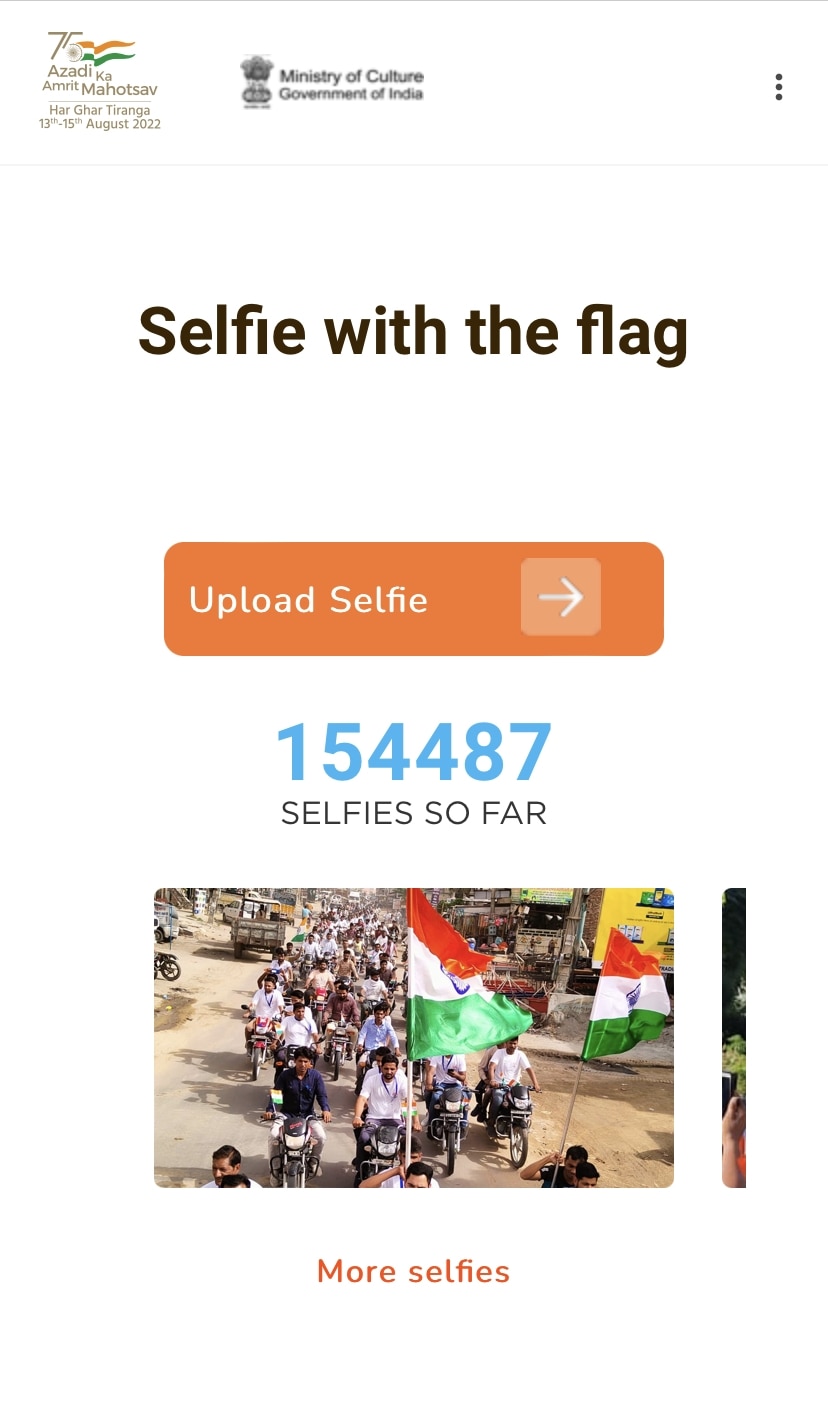Tap the smaller flag at the photo's right
The width and height of the screenshot is (828, 1405).
pyautogui.click(x=625, y=995)
